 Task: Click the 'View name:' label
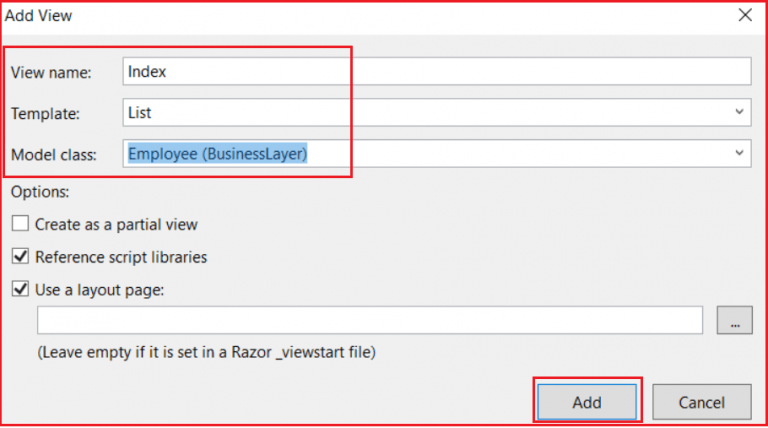pyautogui.click(x=51, y=72)
